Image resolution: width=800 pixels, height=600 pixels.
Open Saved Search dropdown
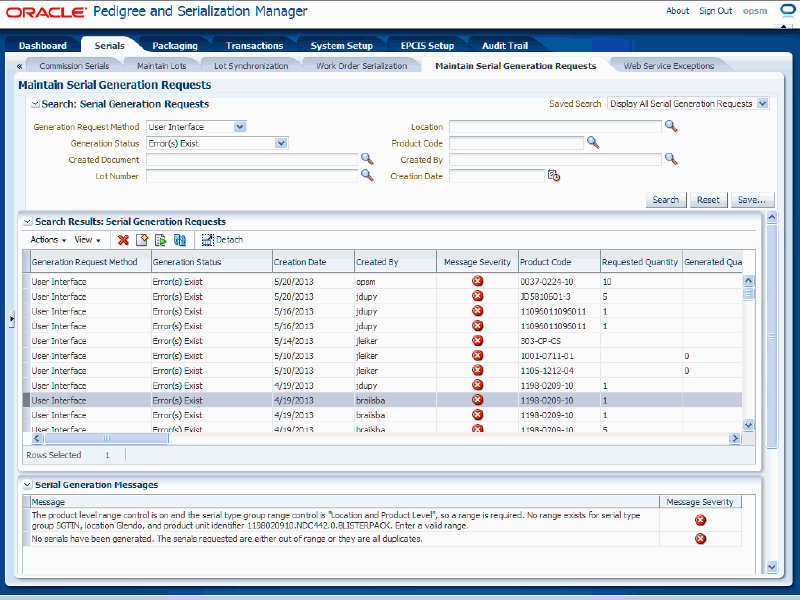pyautogui.click(x=762, y=104)
